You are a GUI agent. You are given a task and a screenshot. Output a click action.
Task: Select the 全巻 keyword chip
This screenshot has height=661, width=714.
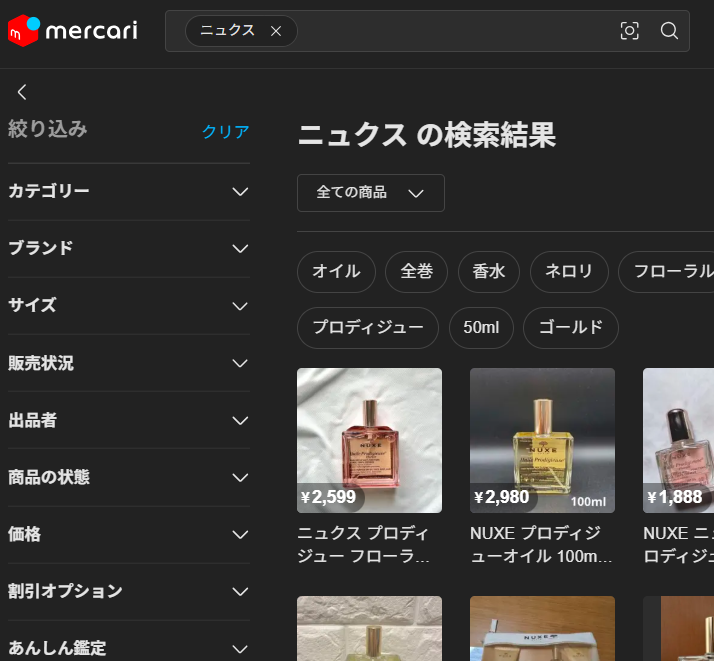[416, 272]
